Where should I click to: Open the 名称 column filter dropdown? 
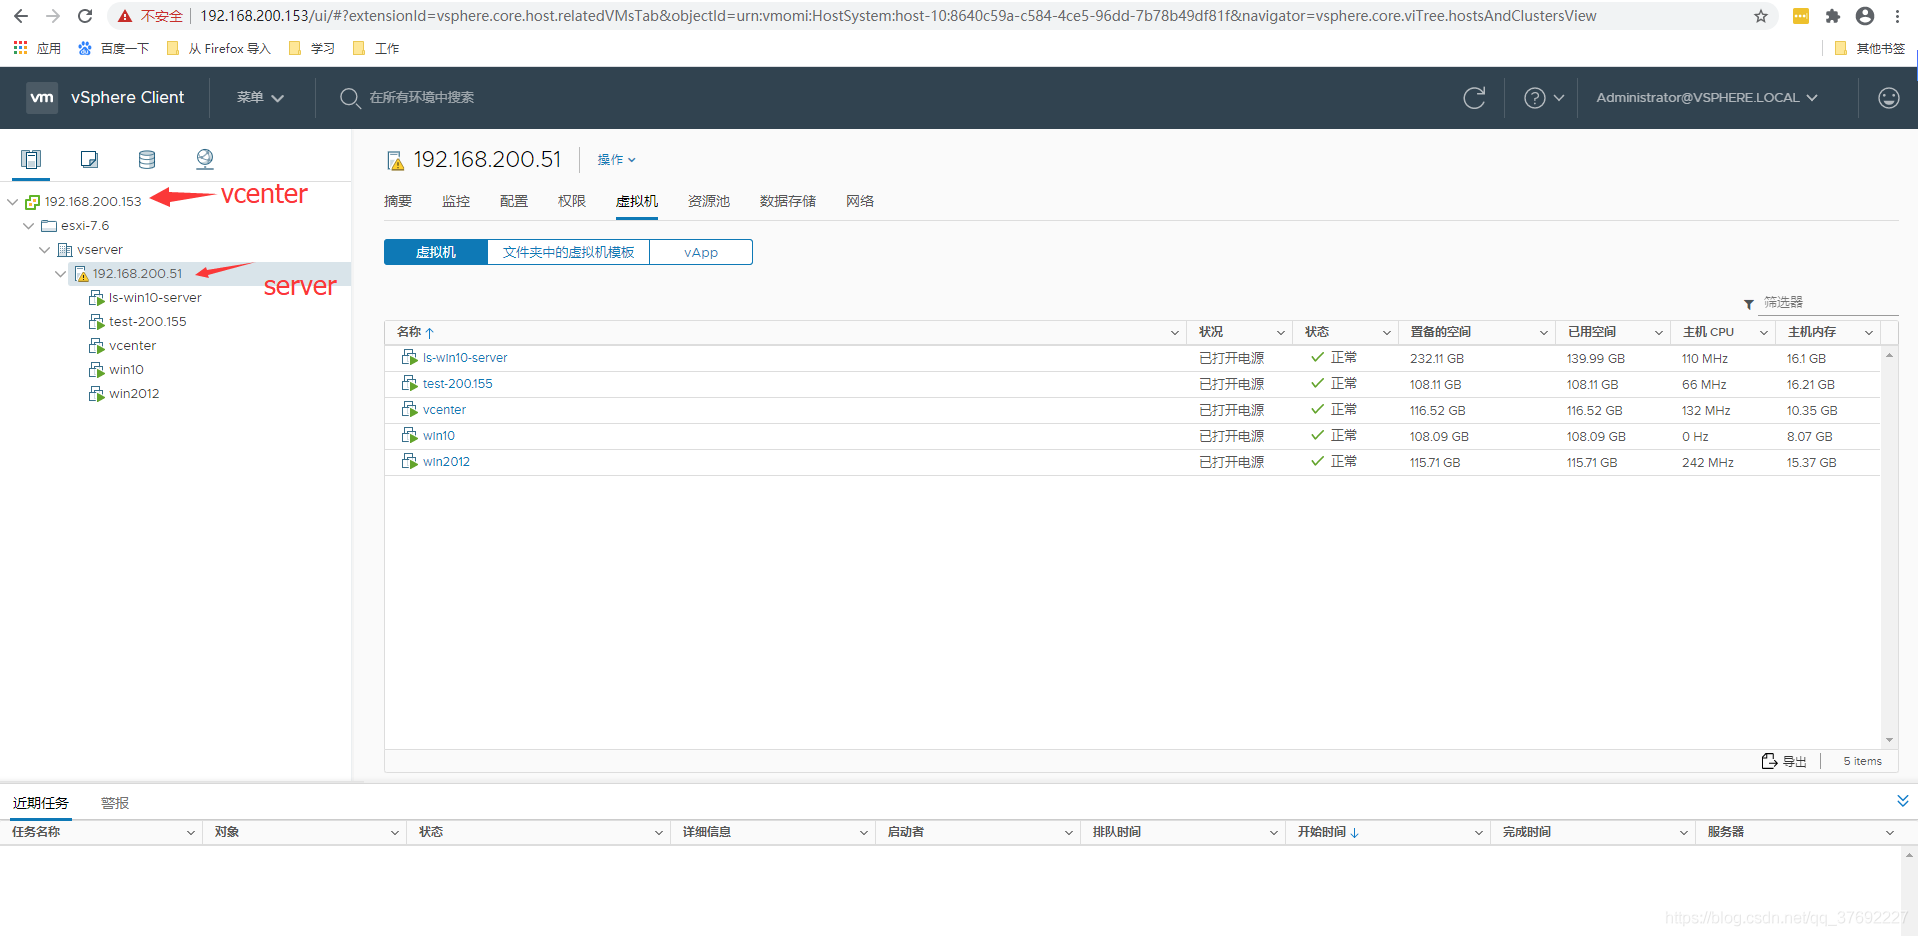(1174, 332)
